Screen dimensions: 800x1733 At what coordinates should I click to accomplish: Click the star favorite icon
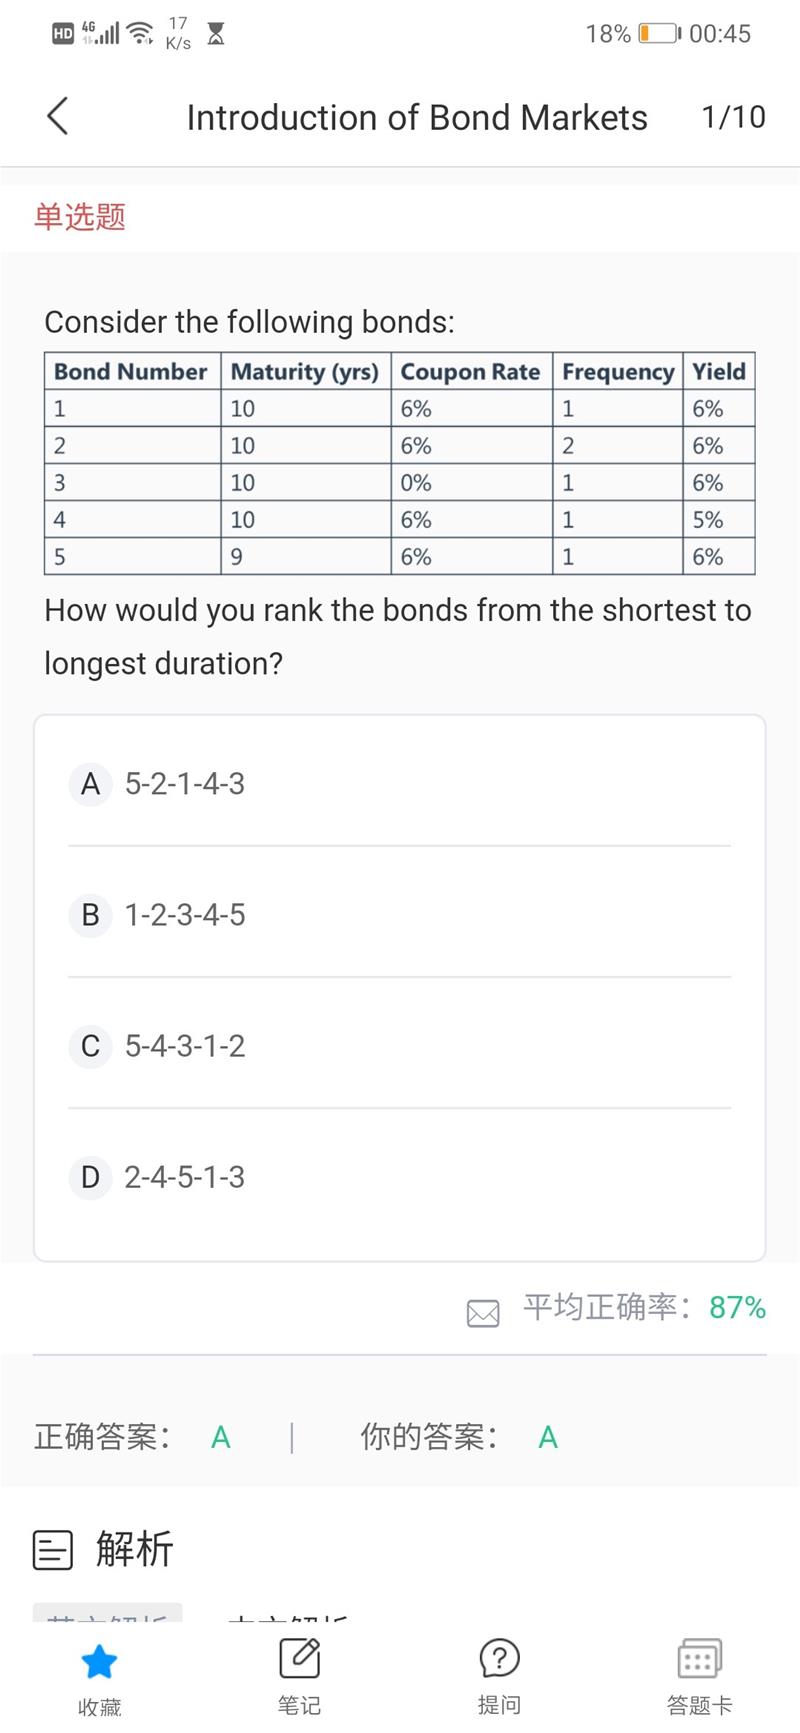99,1662
